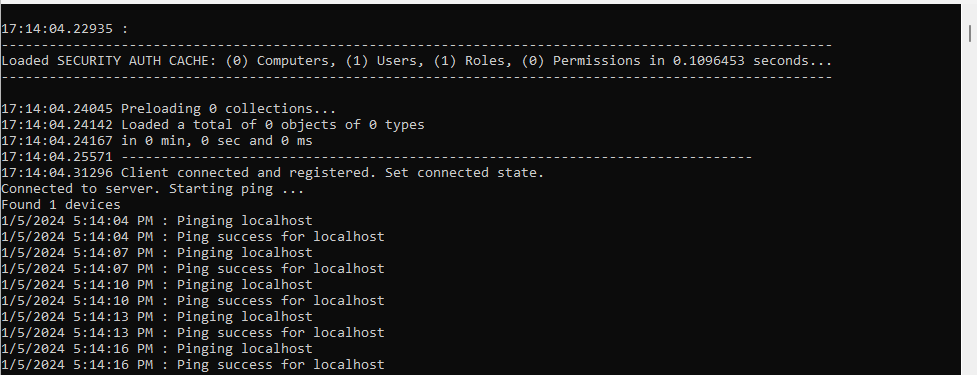The image size is (977, 375).
Task: Click the Loaded a total of 0 objects line
Action: coord(212,125)
